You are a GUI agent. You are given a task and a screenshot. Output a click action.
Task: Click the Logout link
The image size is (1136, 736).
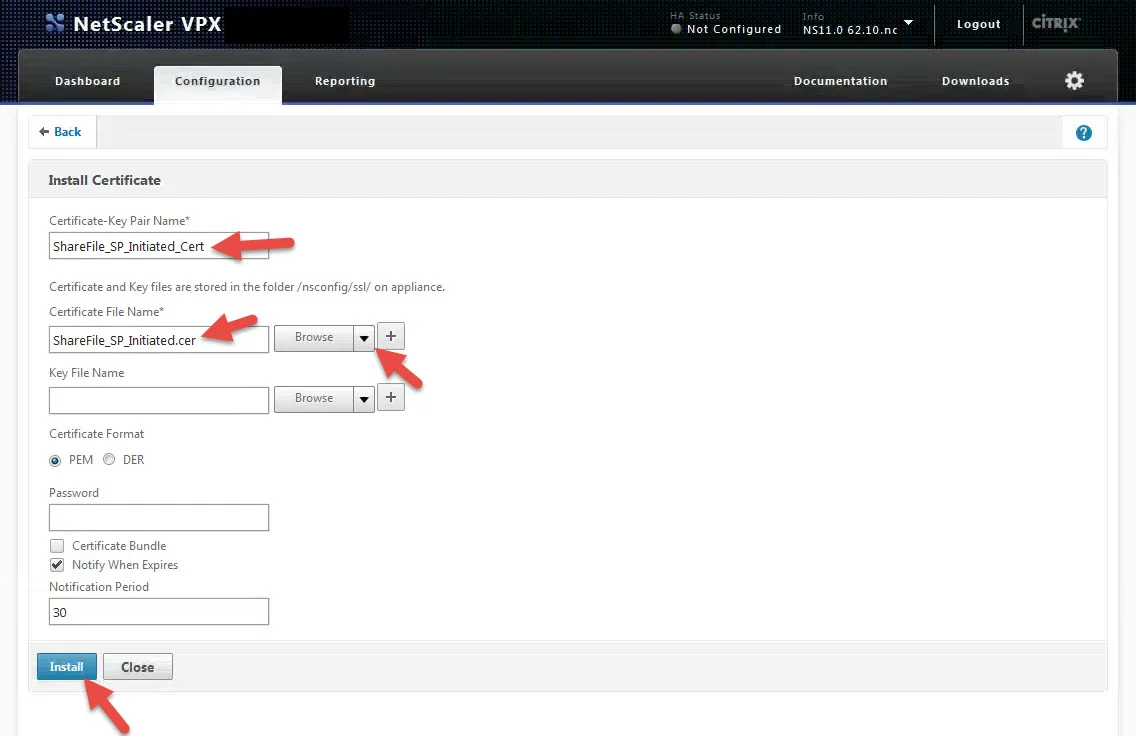point(978,24)
